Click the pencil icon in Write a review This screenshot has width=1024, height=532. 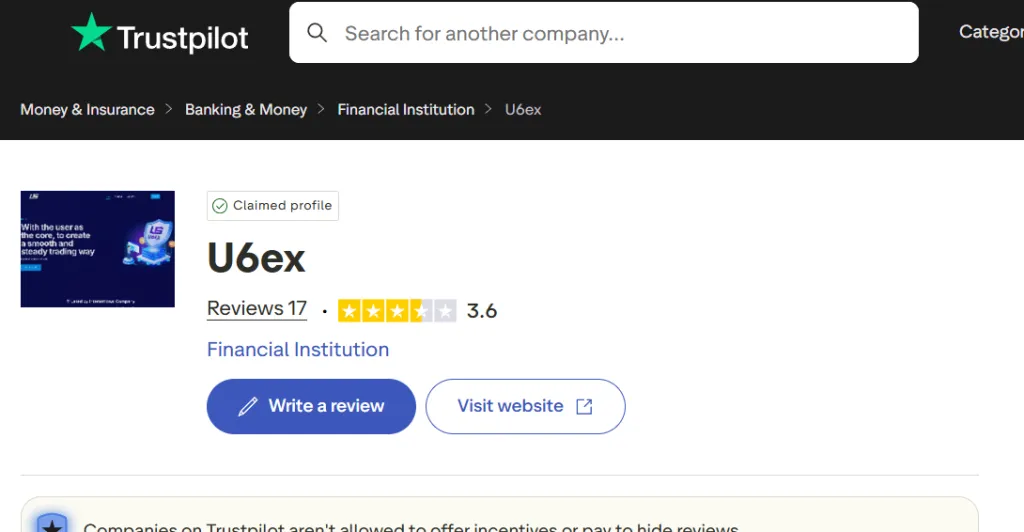pyautogui.click(x=248, y=406)
